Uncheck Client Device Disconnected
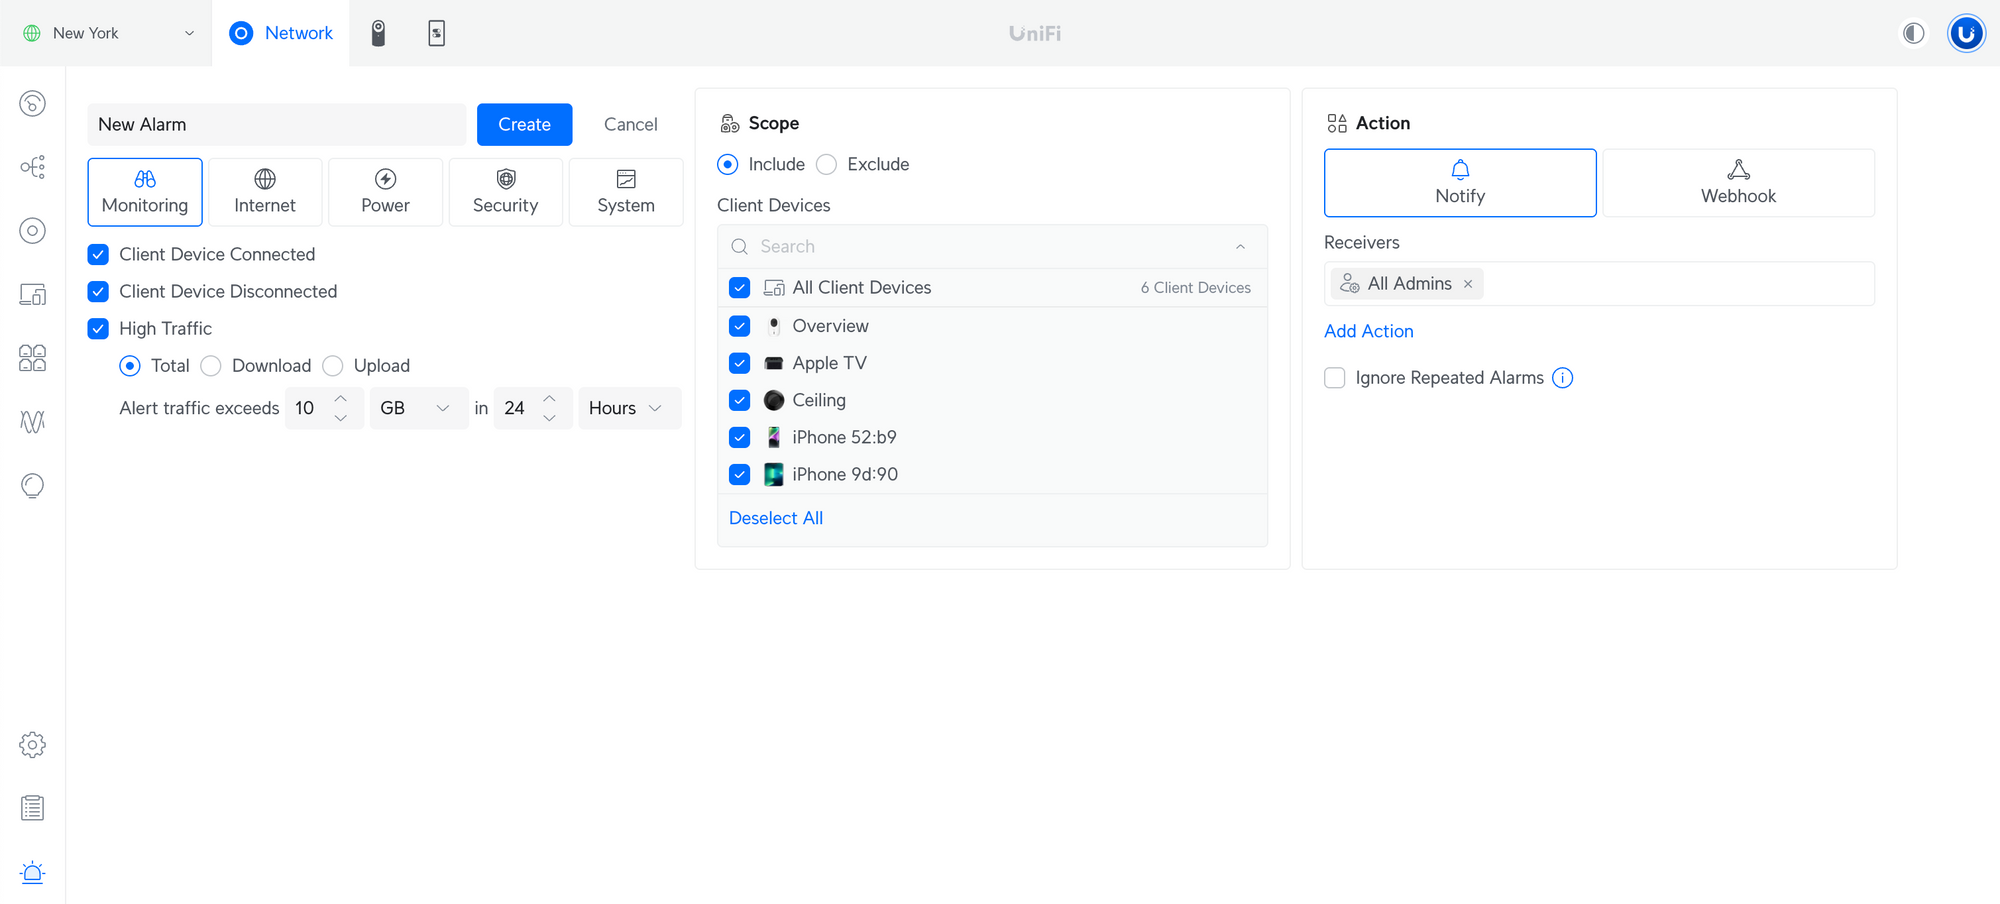The height and width of the screenshot is (904, 2000). coord(98,292)
